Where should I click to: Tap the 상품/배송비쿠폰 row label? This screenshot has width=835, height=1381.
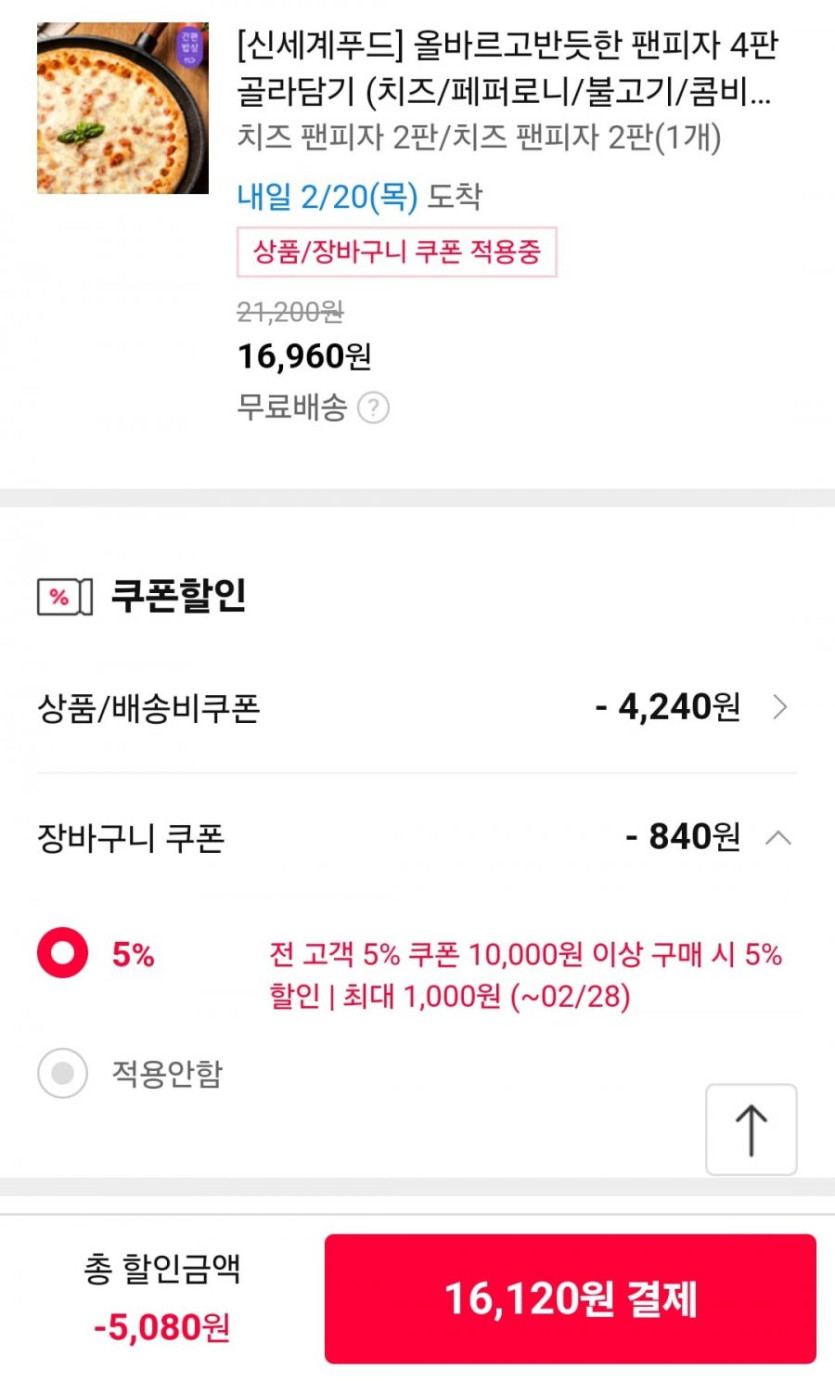coord(148,709)
